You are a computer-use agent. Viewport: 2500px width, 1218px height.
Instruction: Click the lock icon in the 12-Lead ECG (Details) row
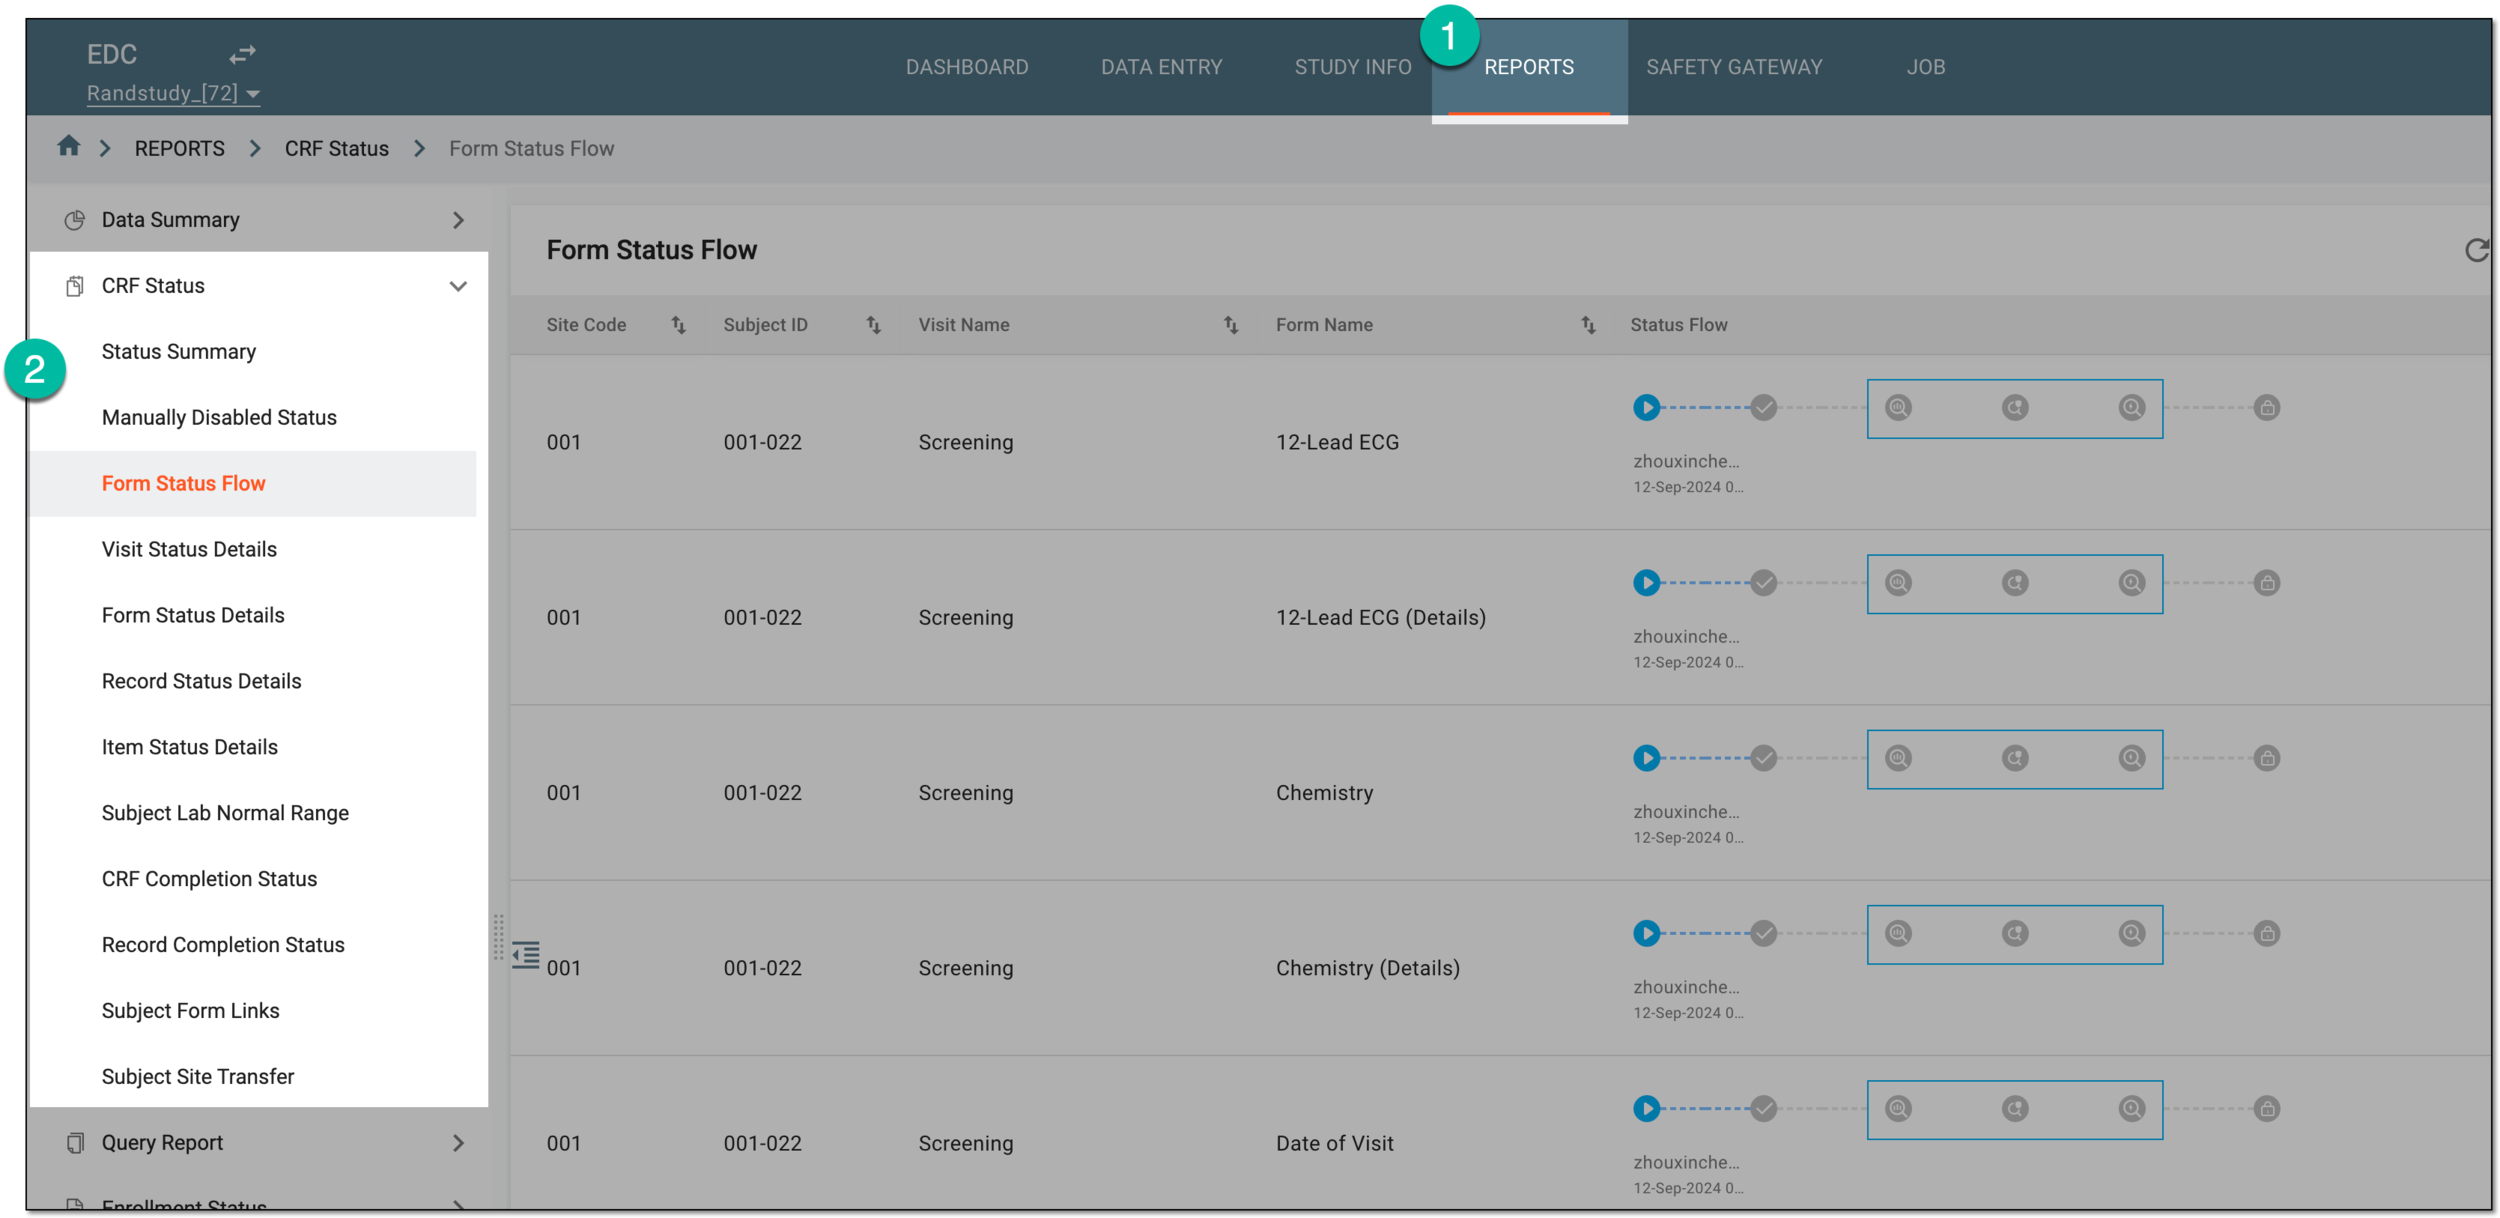click(2267, 583)
